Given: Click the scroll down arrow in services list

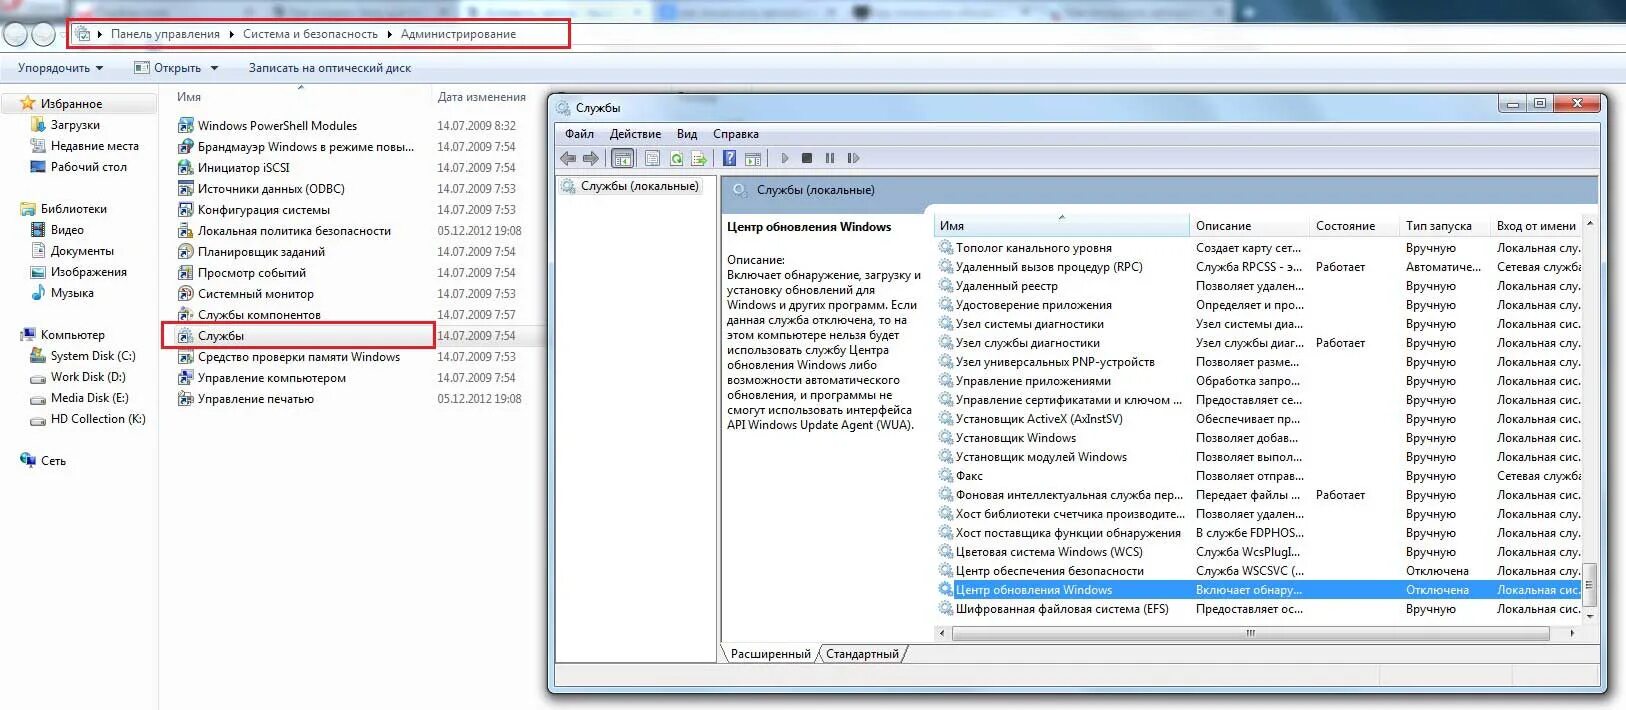Looking at the screenshot, I should click(x=1589, y=616).
